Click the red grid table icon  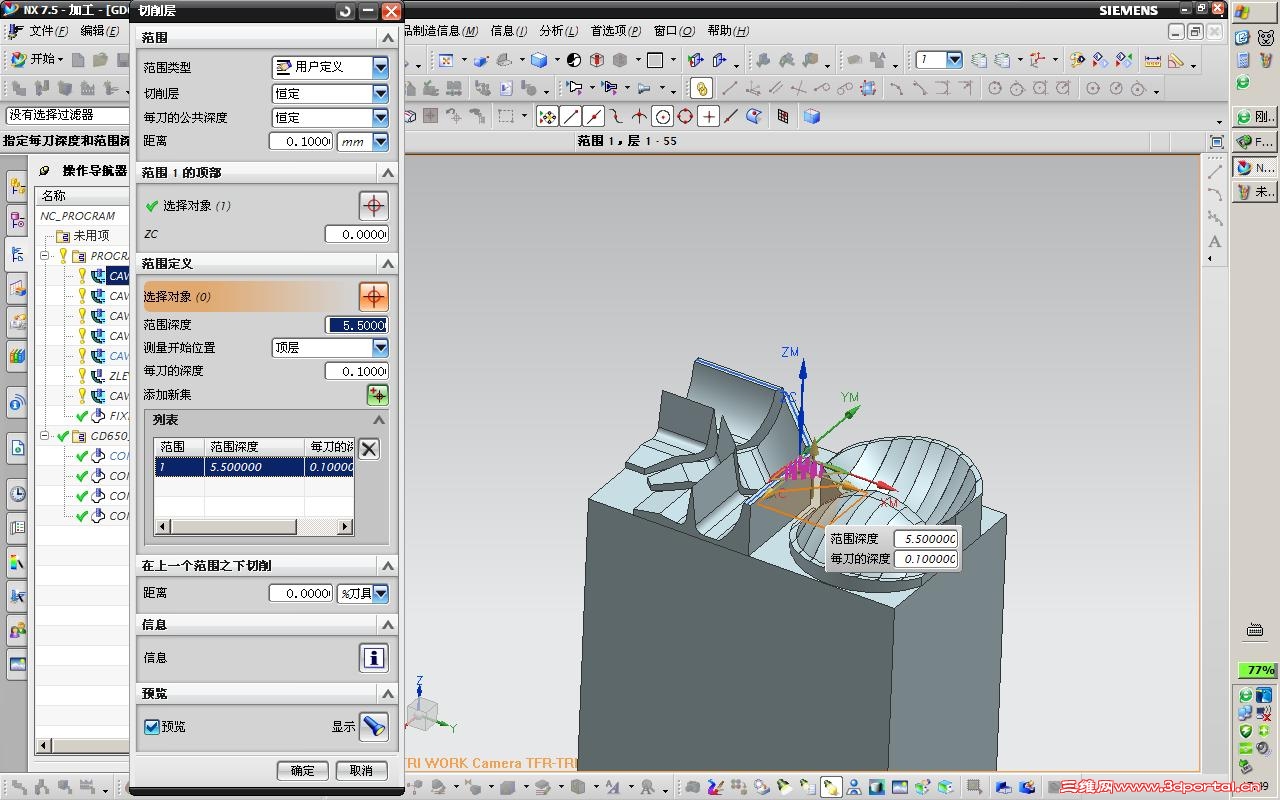(782, 117)
